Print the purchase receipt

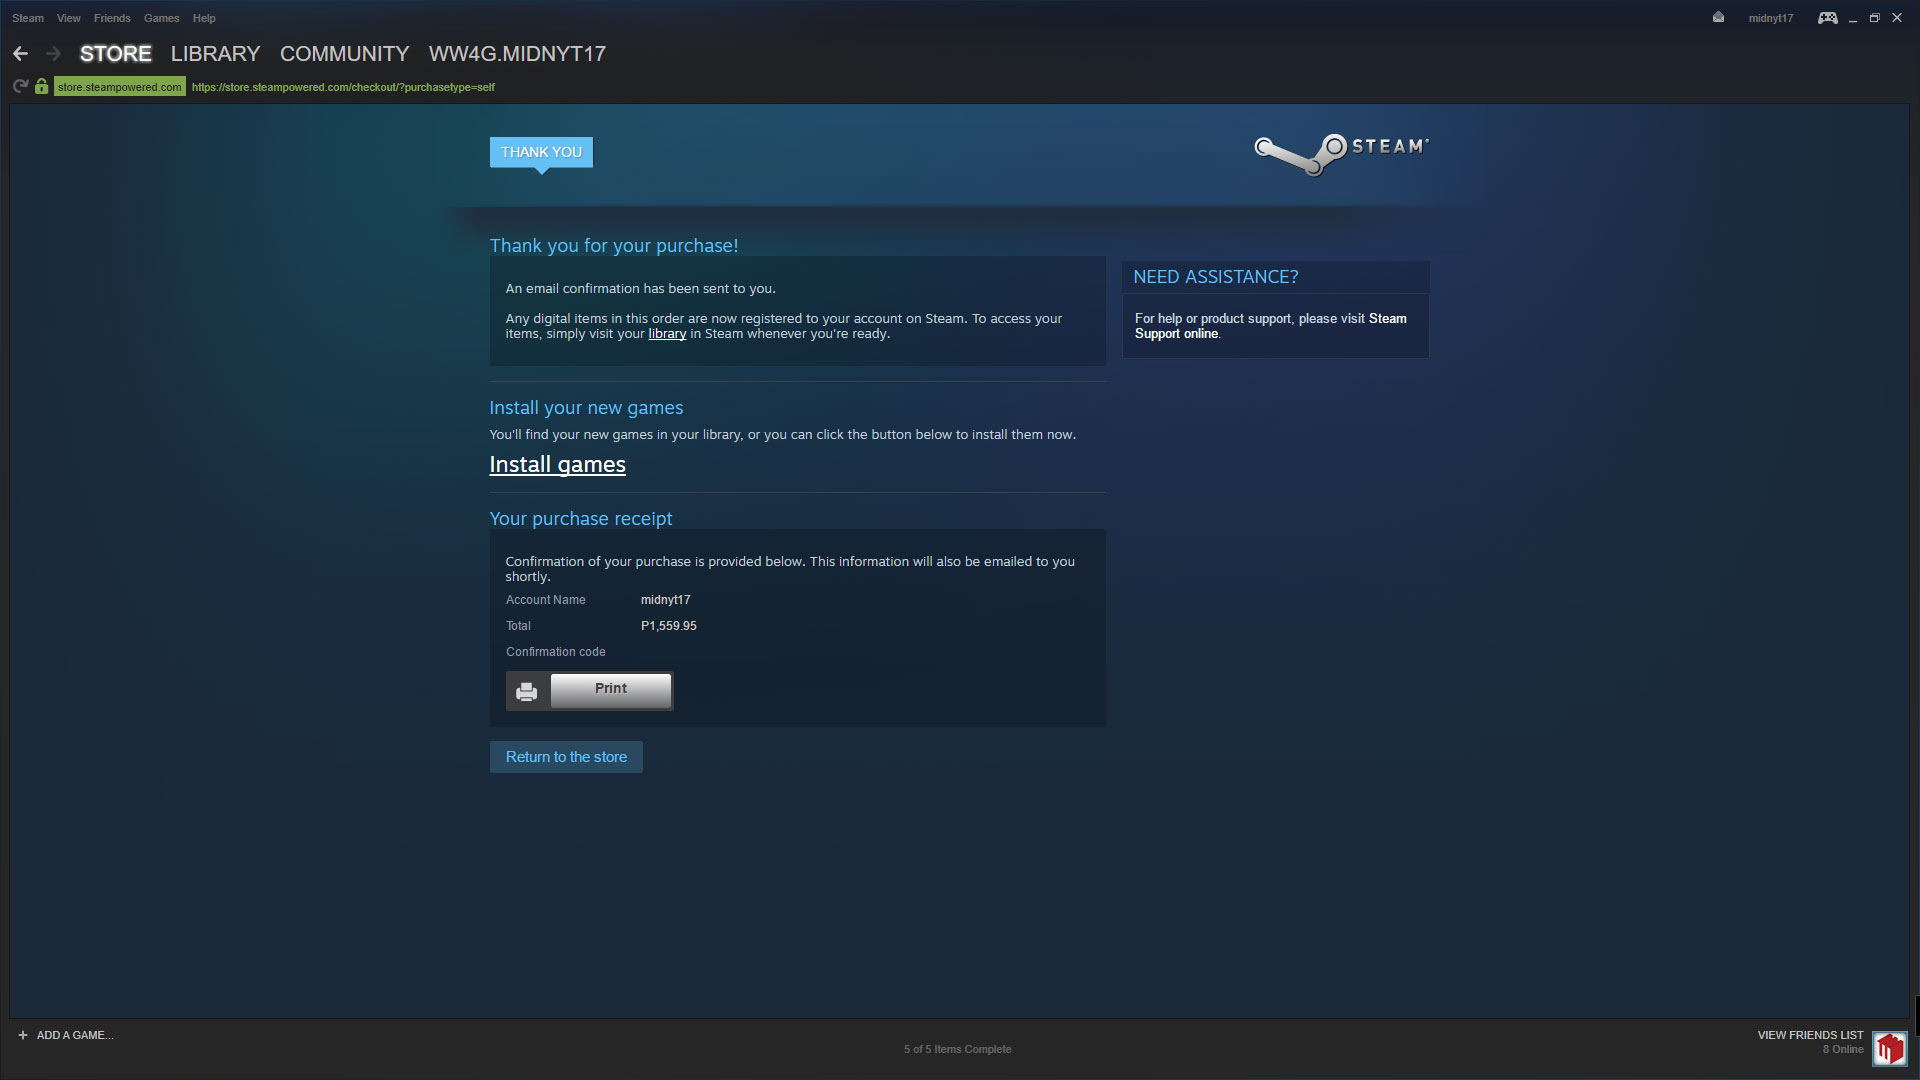[x=611, y=689]
